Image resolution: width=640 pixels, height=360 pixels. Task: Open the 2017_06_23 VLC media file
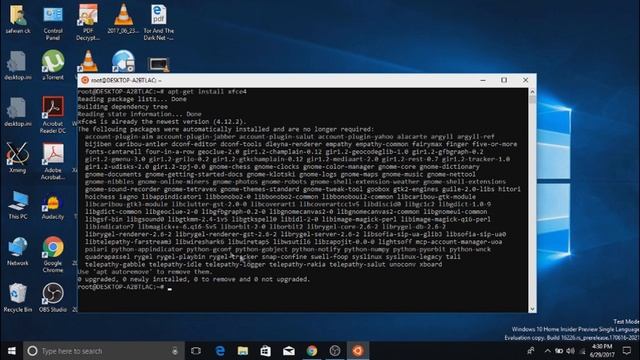pyautogui.click(x=123, y=19)
